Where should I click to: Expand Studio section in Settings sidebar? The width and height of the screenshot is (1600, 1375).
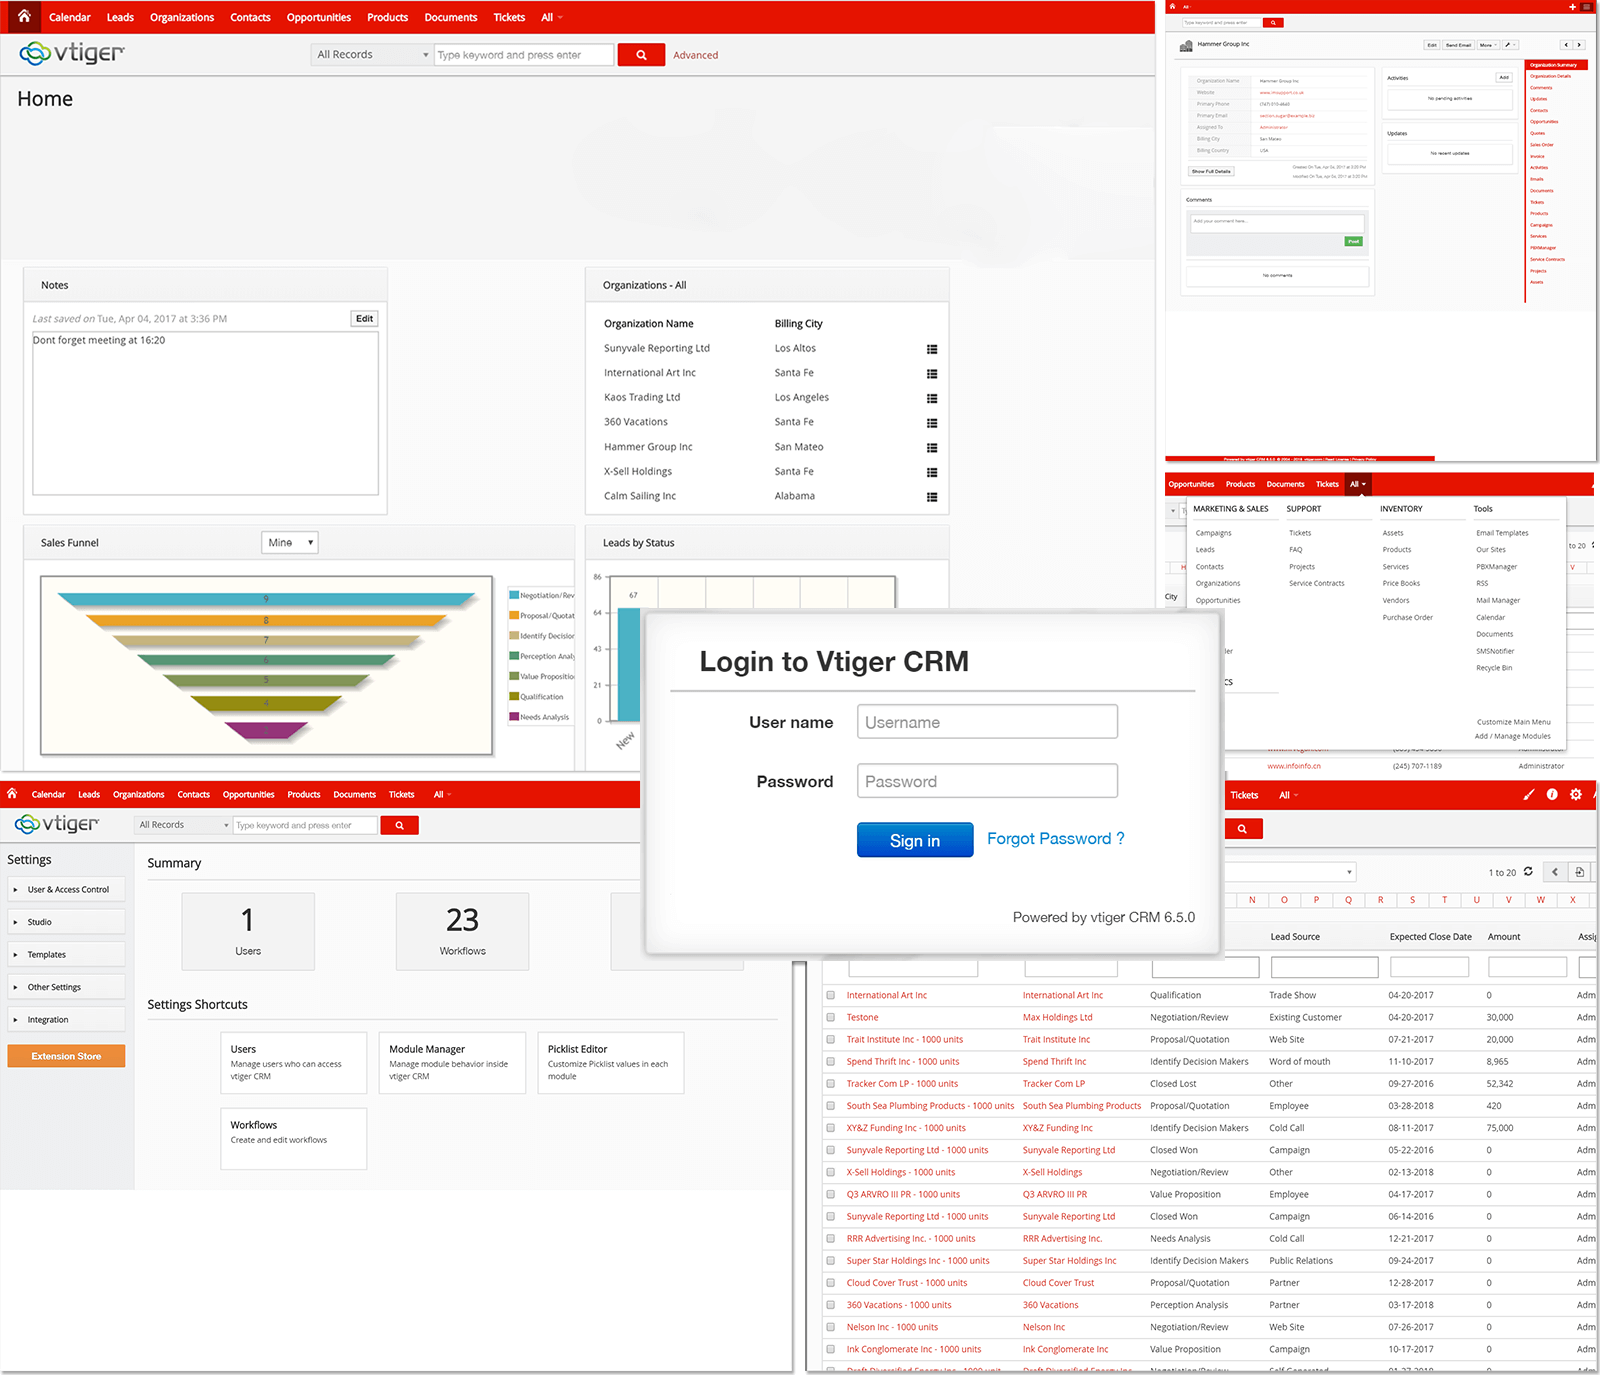(67, 922)
